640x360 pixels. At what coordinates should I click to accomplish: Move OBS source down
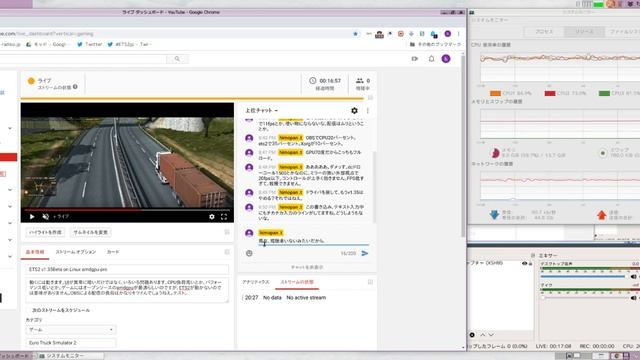[x=491, y=335]
